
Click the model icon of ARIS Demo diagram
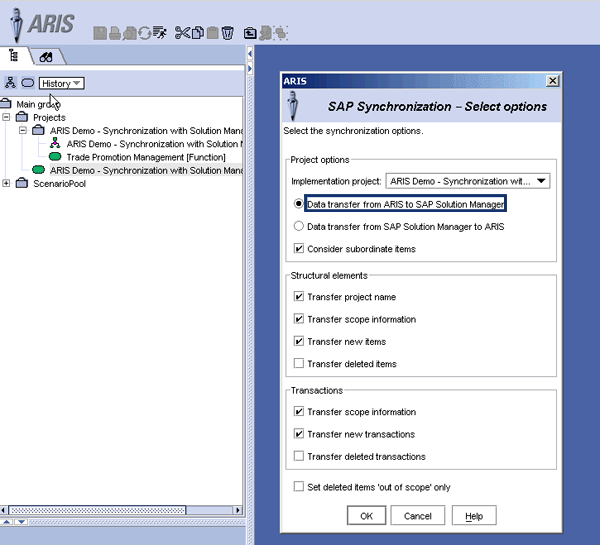point(55,143)
